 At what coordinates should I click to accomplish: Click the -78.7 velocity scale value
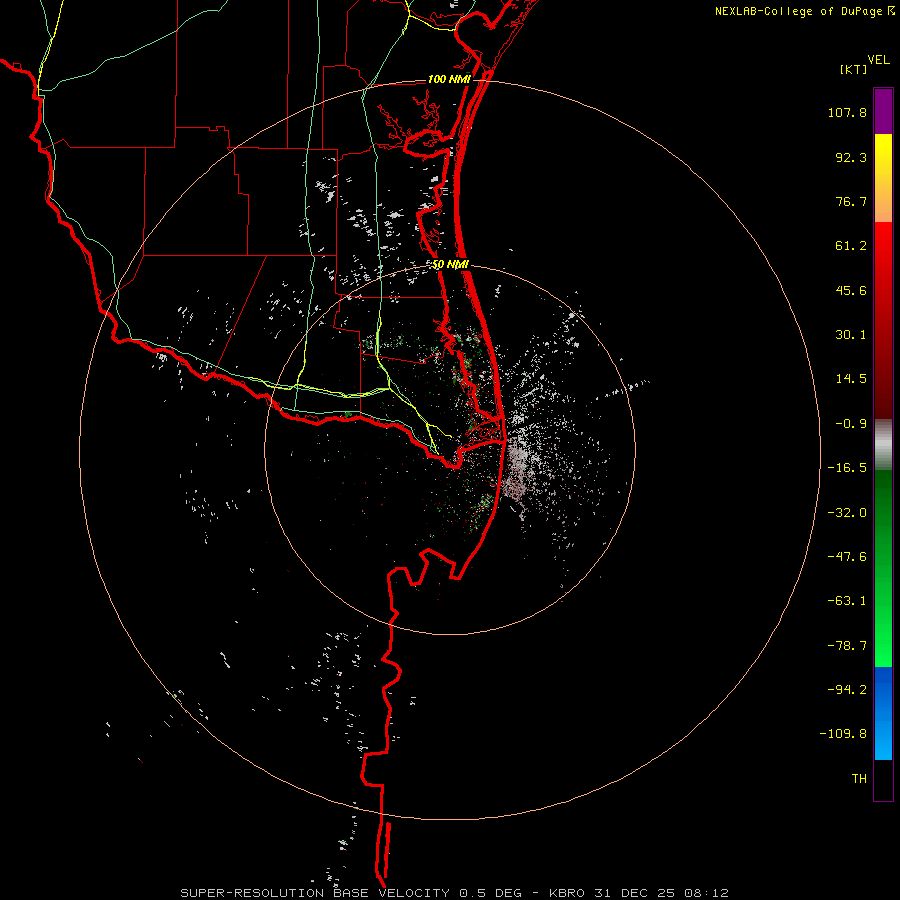(847, 646)
